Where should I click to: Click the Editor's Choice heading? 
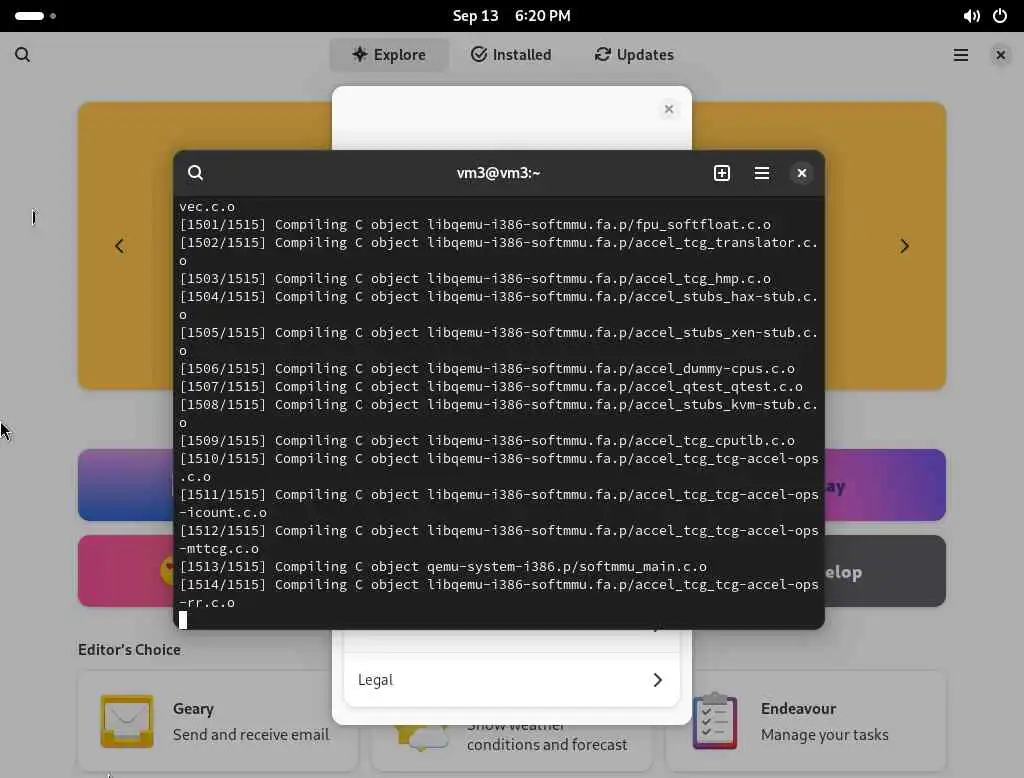(129, 649)
